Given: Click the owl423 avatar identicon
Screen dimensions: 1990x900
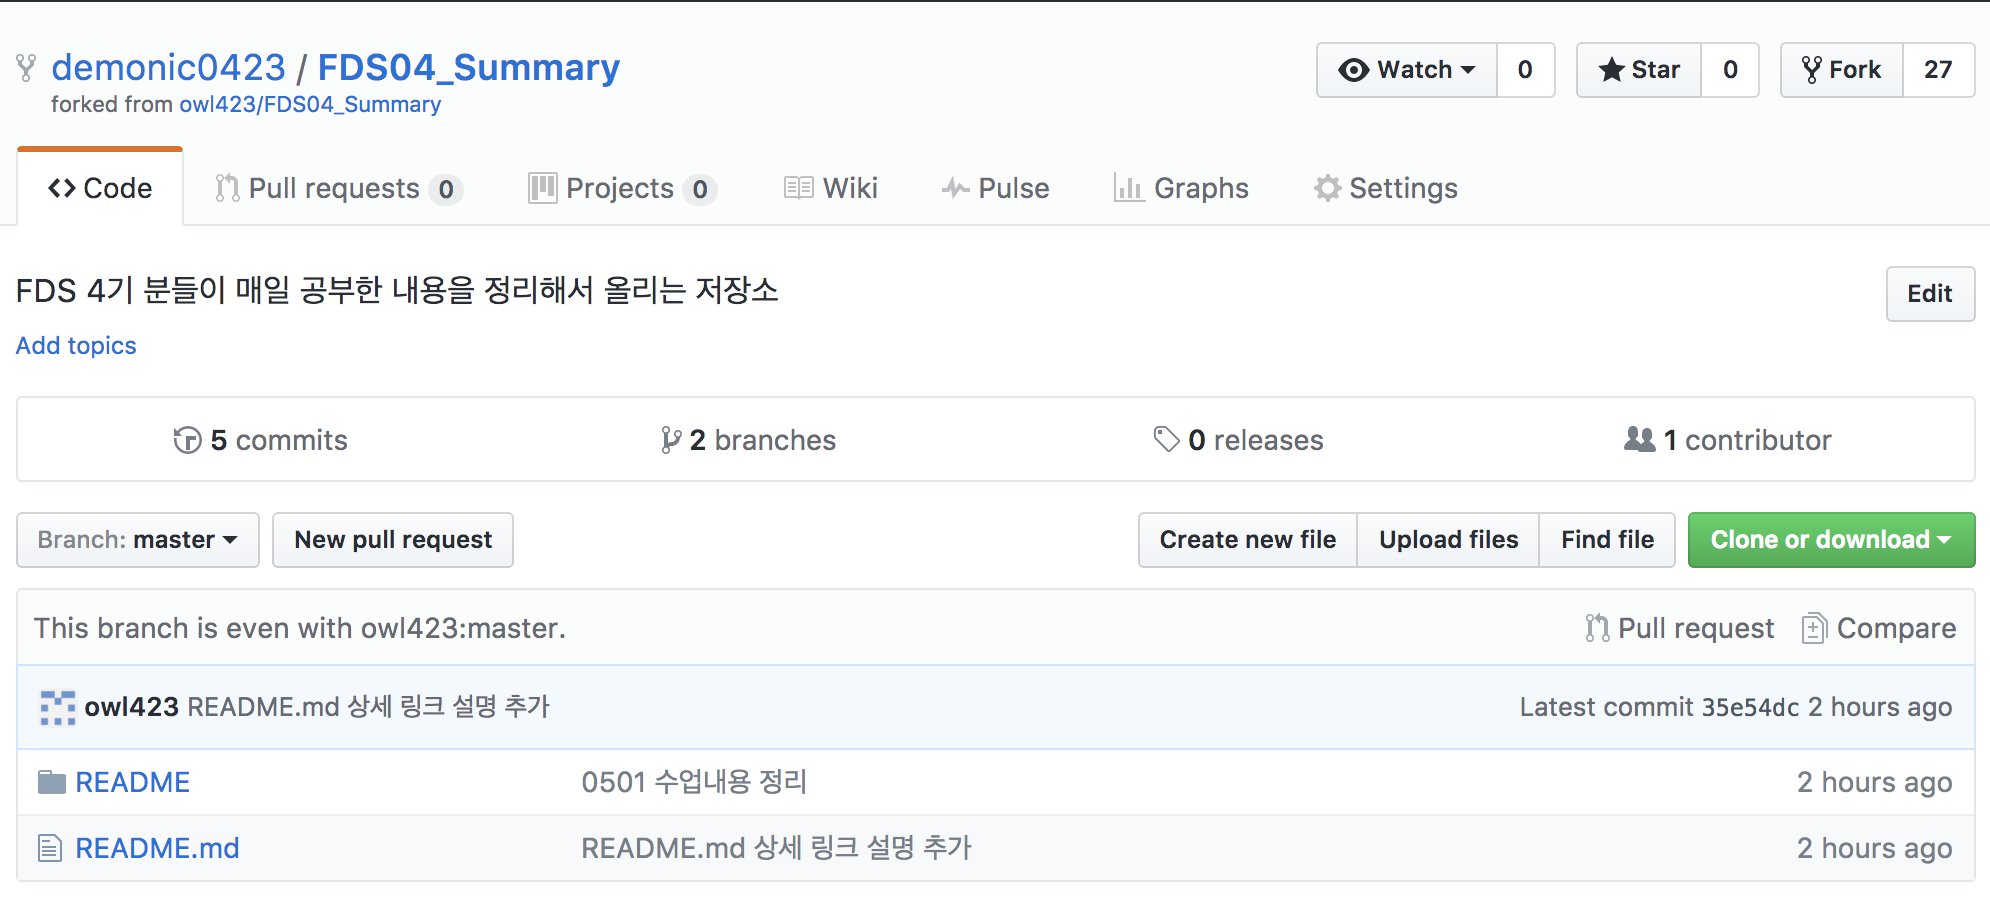Looking at the screenshot, I should coord(57,707).
